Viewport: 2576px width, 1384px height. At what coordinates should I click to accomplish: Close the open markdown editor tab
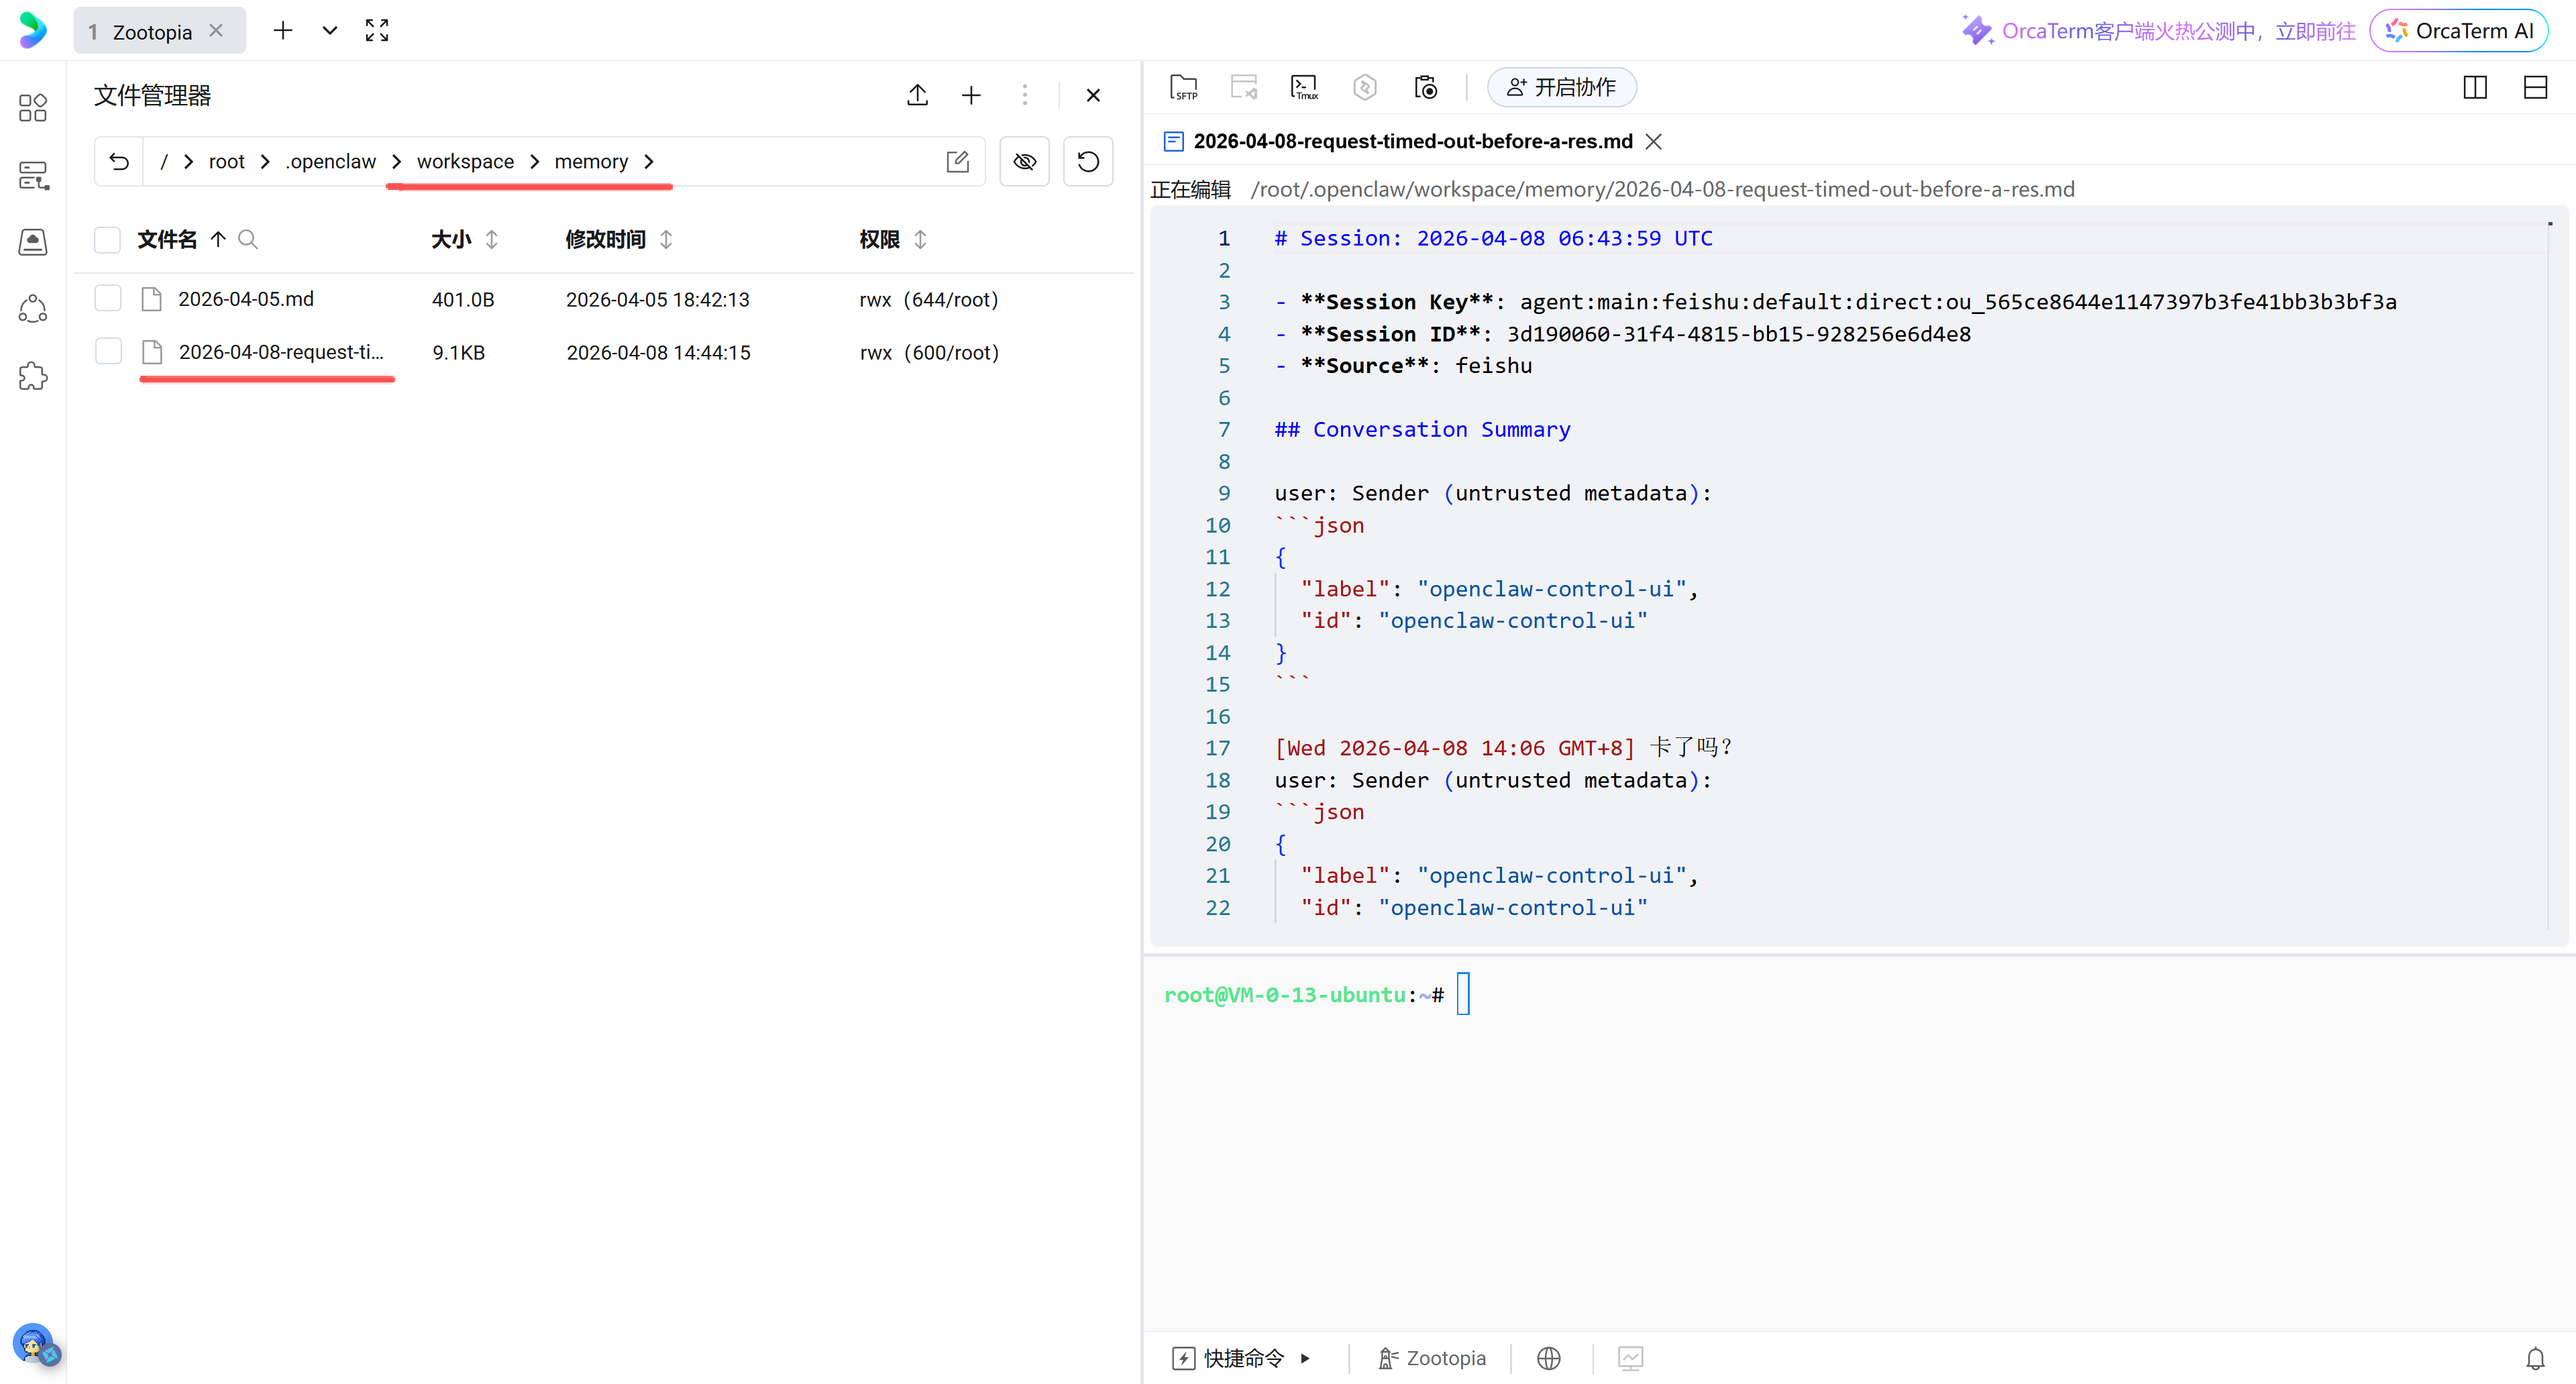(1654, 142)
